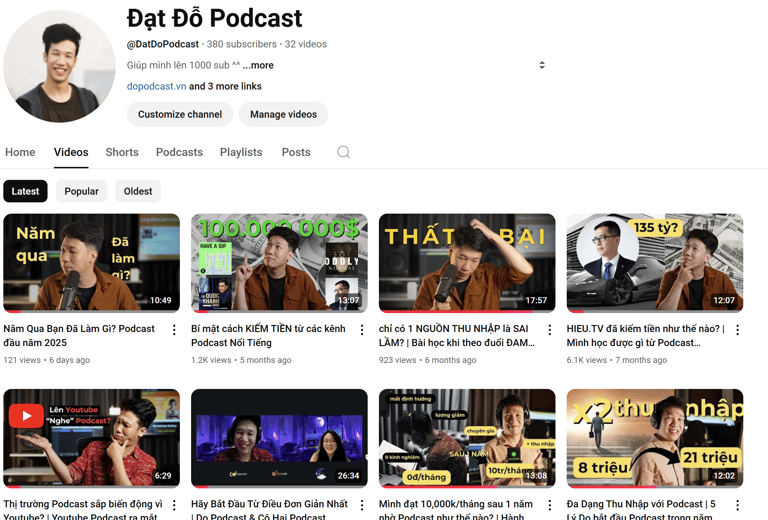Viewport: 768px width, 520px height.
Task: Show the 'and 3 more links' list
Action: pyautogui.click(x=225, y=86)
